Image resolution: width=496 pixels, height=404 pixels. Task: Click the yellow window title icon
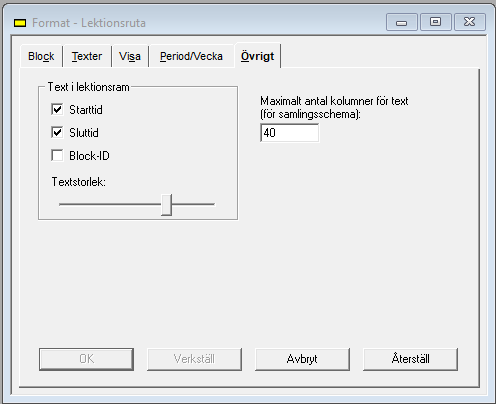coord(20,23)
